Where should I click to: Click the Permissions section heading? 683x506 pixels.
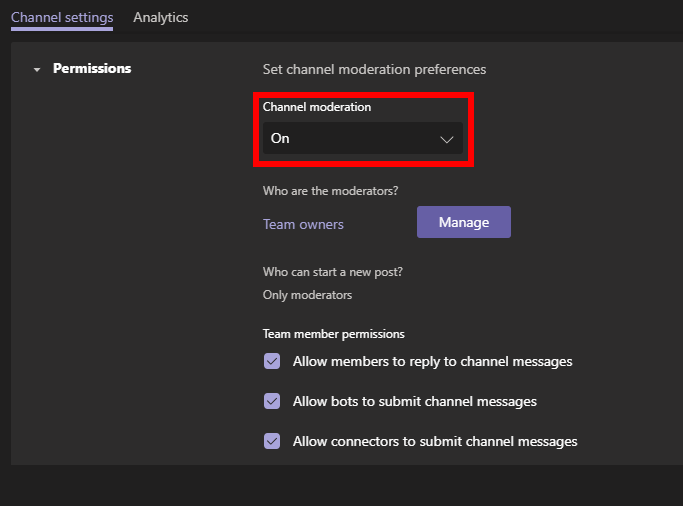(x=92, y=68)
